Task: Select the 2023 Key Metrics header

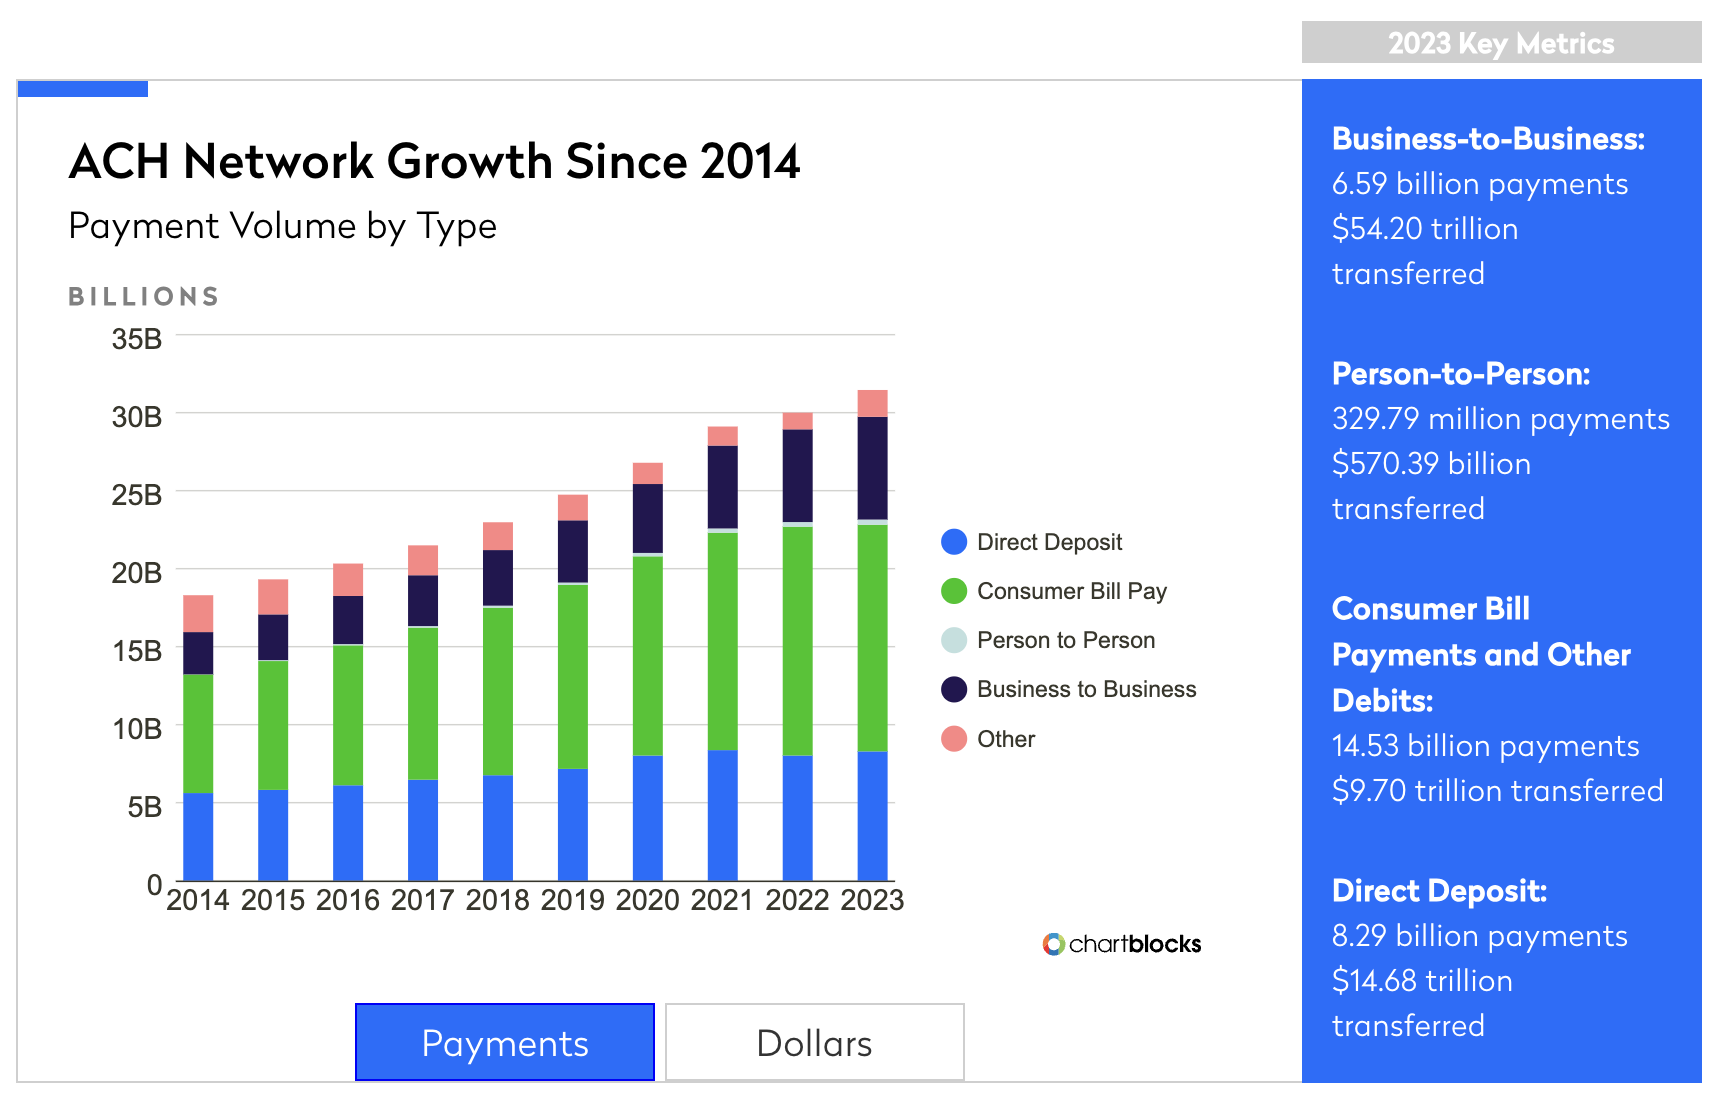Action: pyautogui.click(x=1501, y=43)
